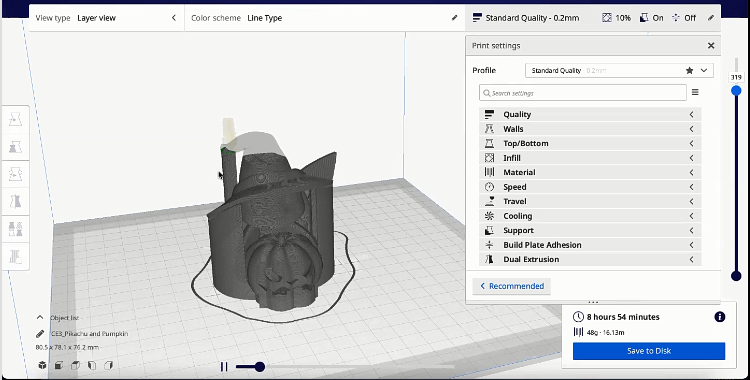Collapse the Object list chevron
This screenshot has width=750, height=380.
(x=40, y=317)
